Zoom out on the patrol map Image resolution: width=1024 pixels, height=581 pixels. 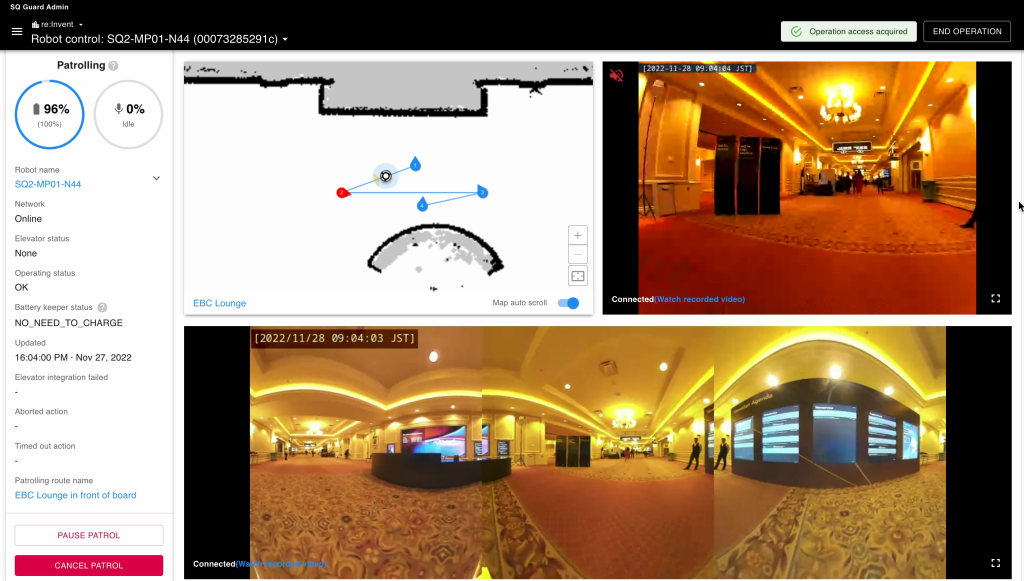577,255
